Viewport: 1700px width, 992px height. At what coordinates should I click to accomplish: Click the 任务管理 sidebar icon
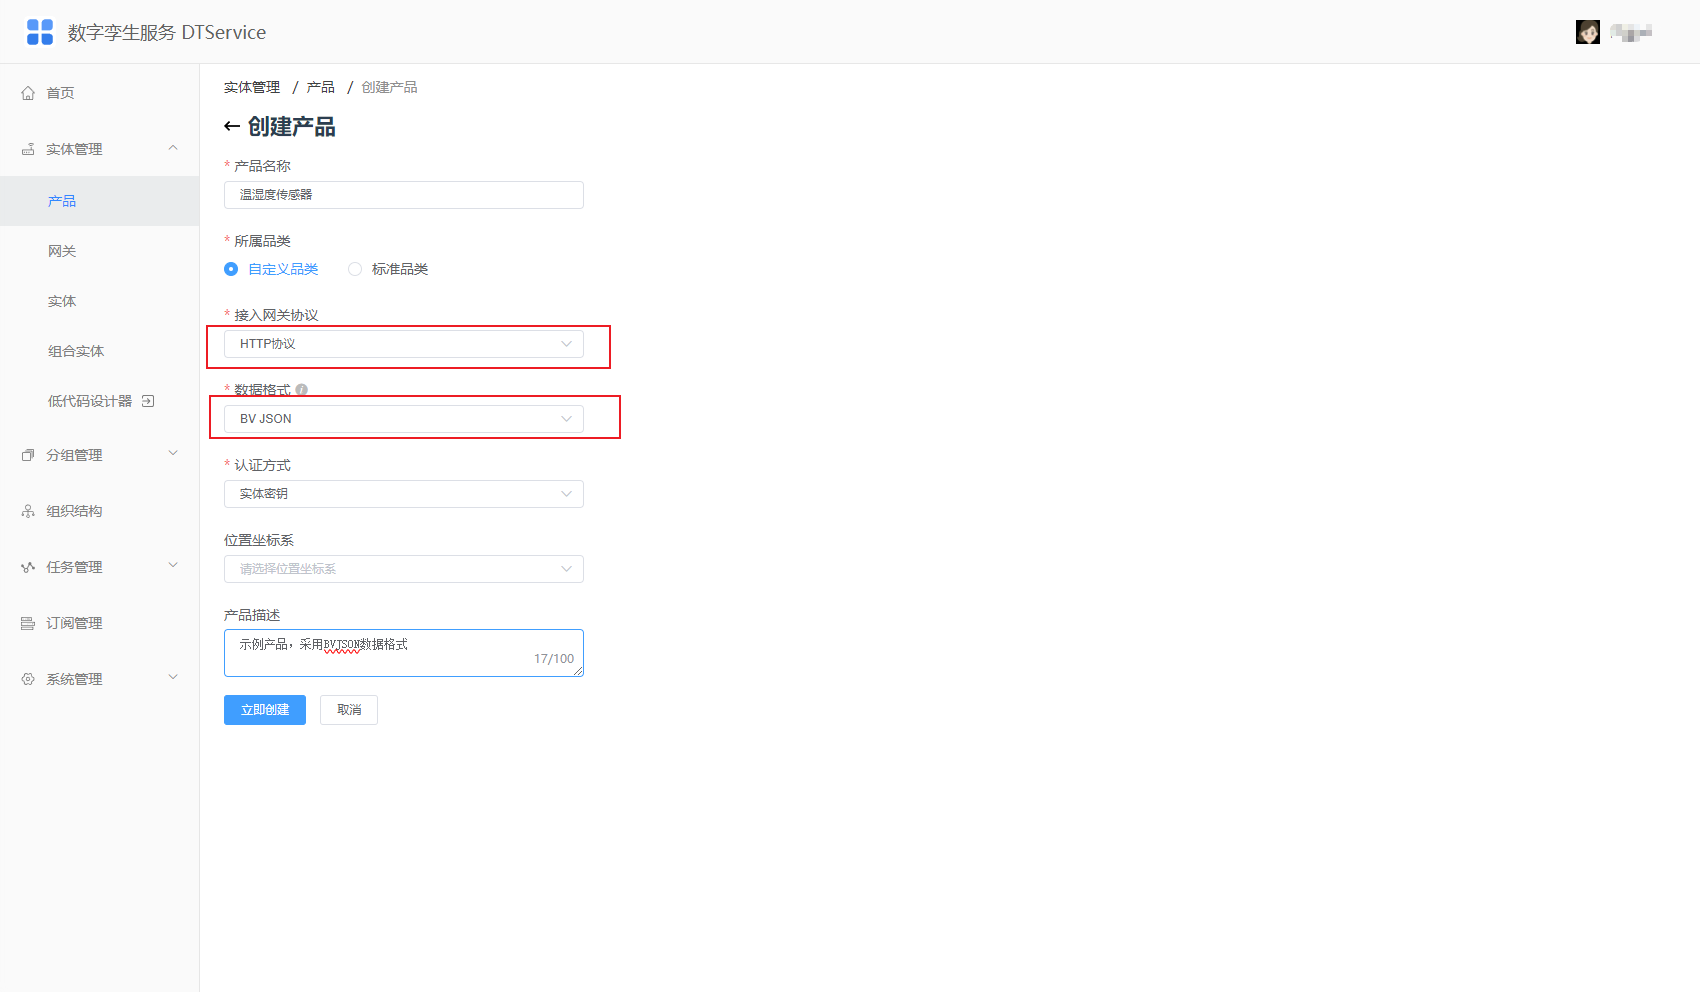pos(28,567)
